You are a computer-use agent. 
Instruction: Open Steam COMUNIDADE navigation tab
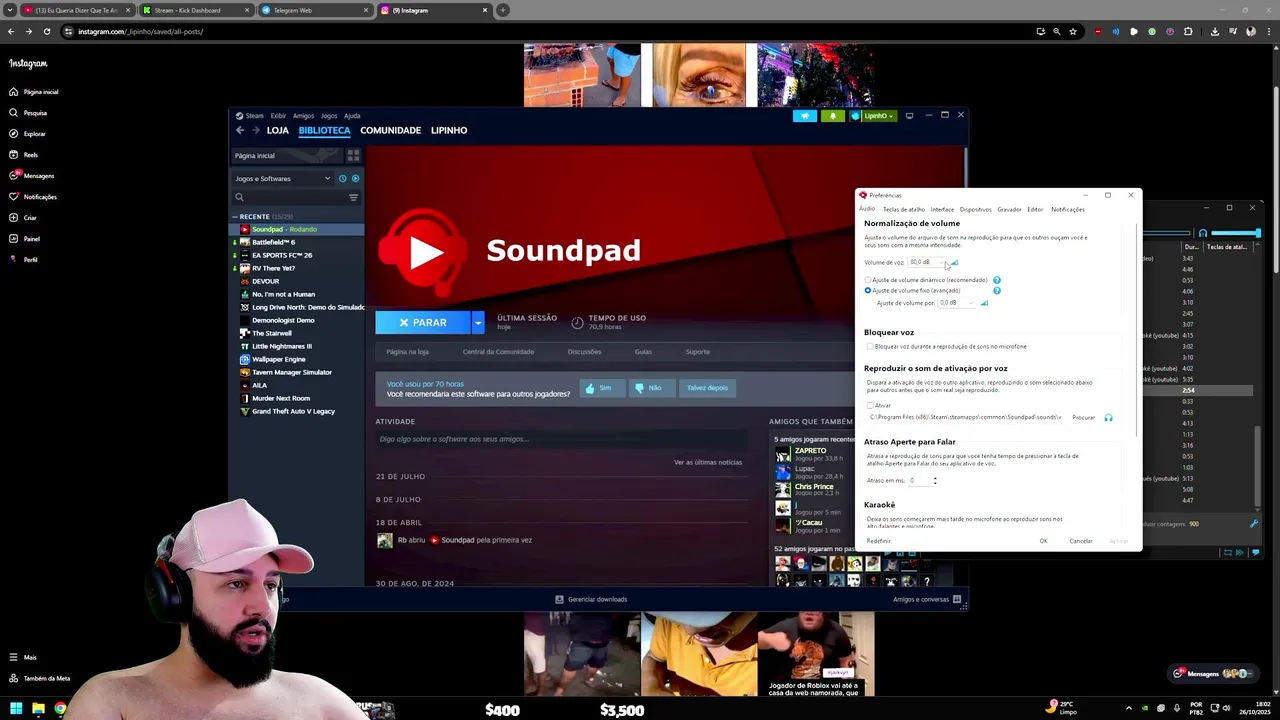390,130
